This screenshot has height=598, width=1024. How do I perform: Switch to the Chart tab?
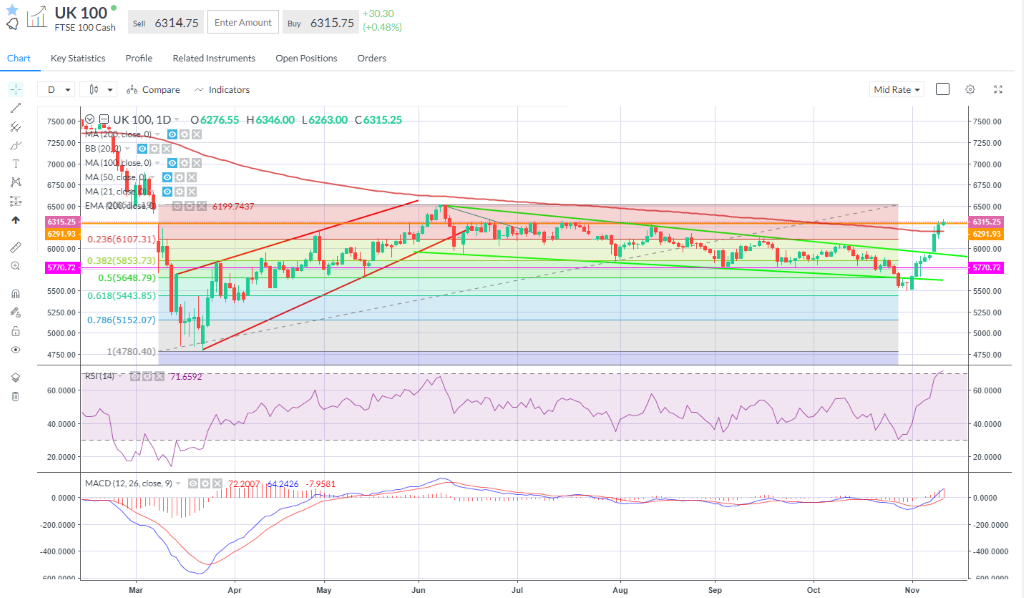(x=19, y=58)
